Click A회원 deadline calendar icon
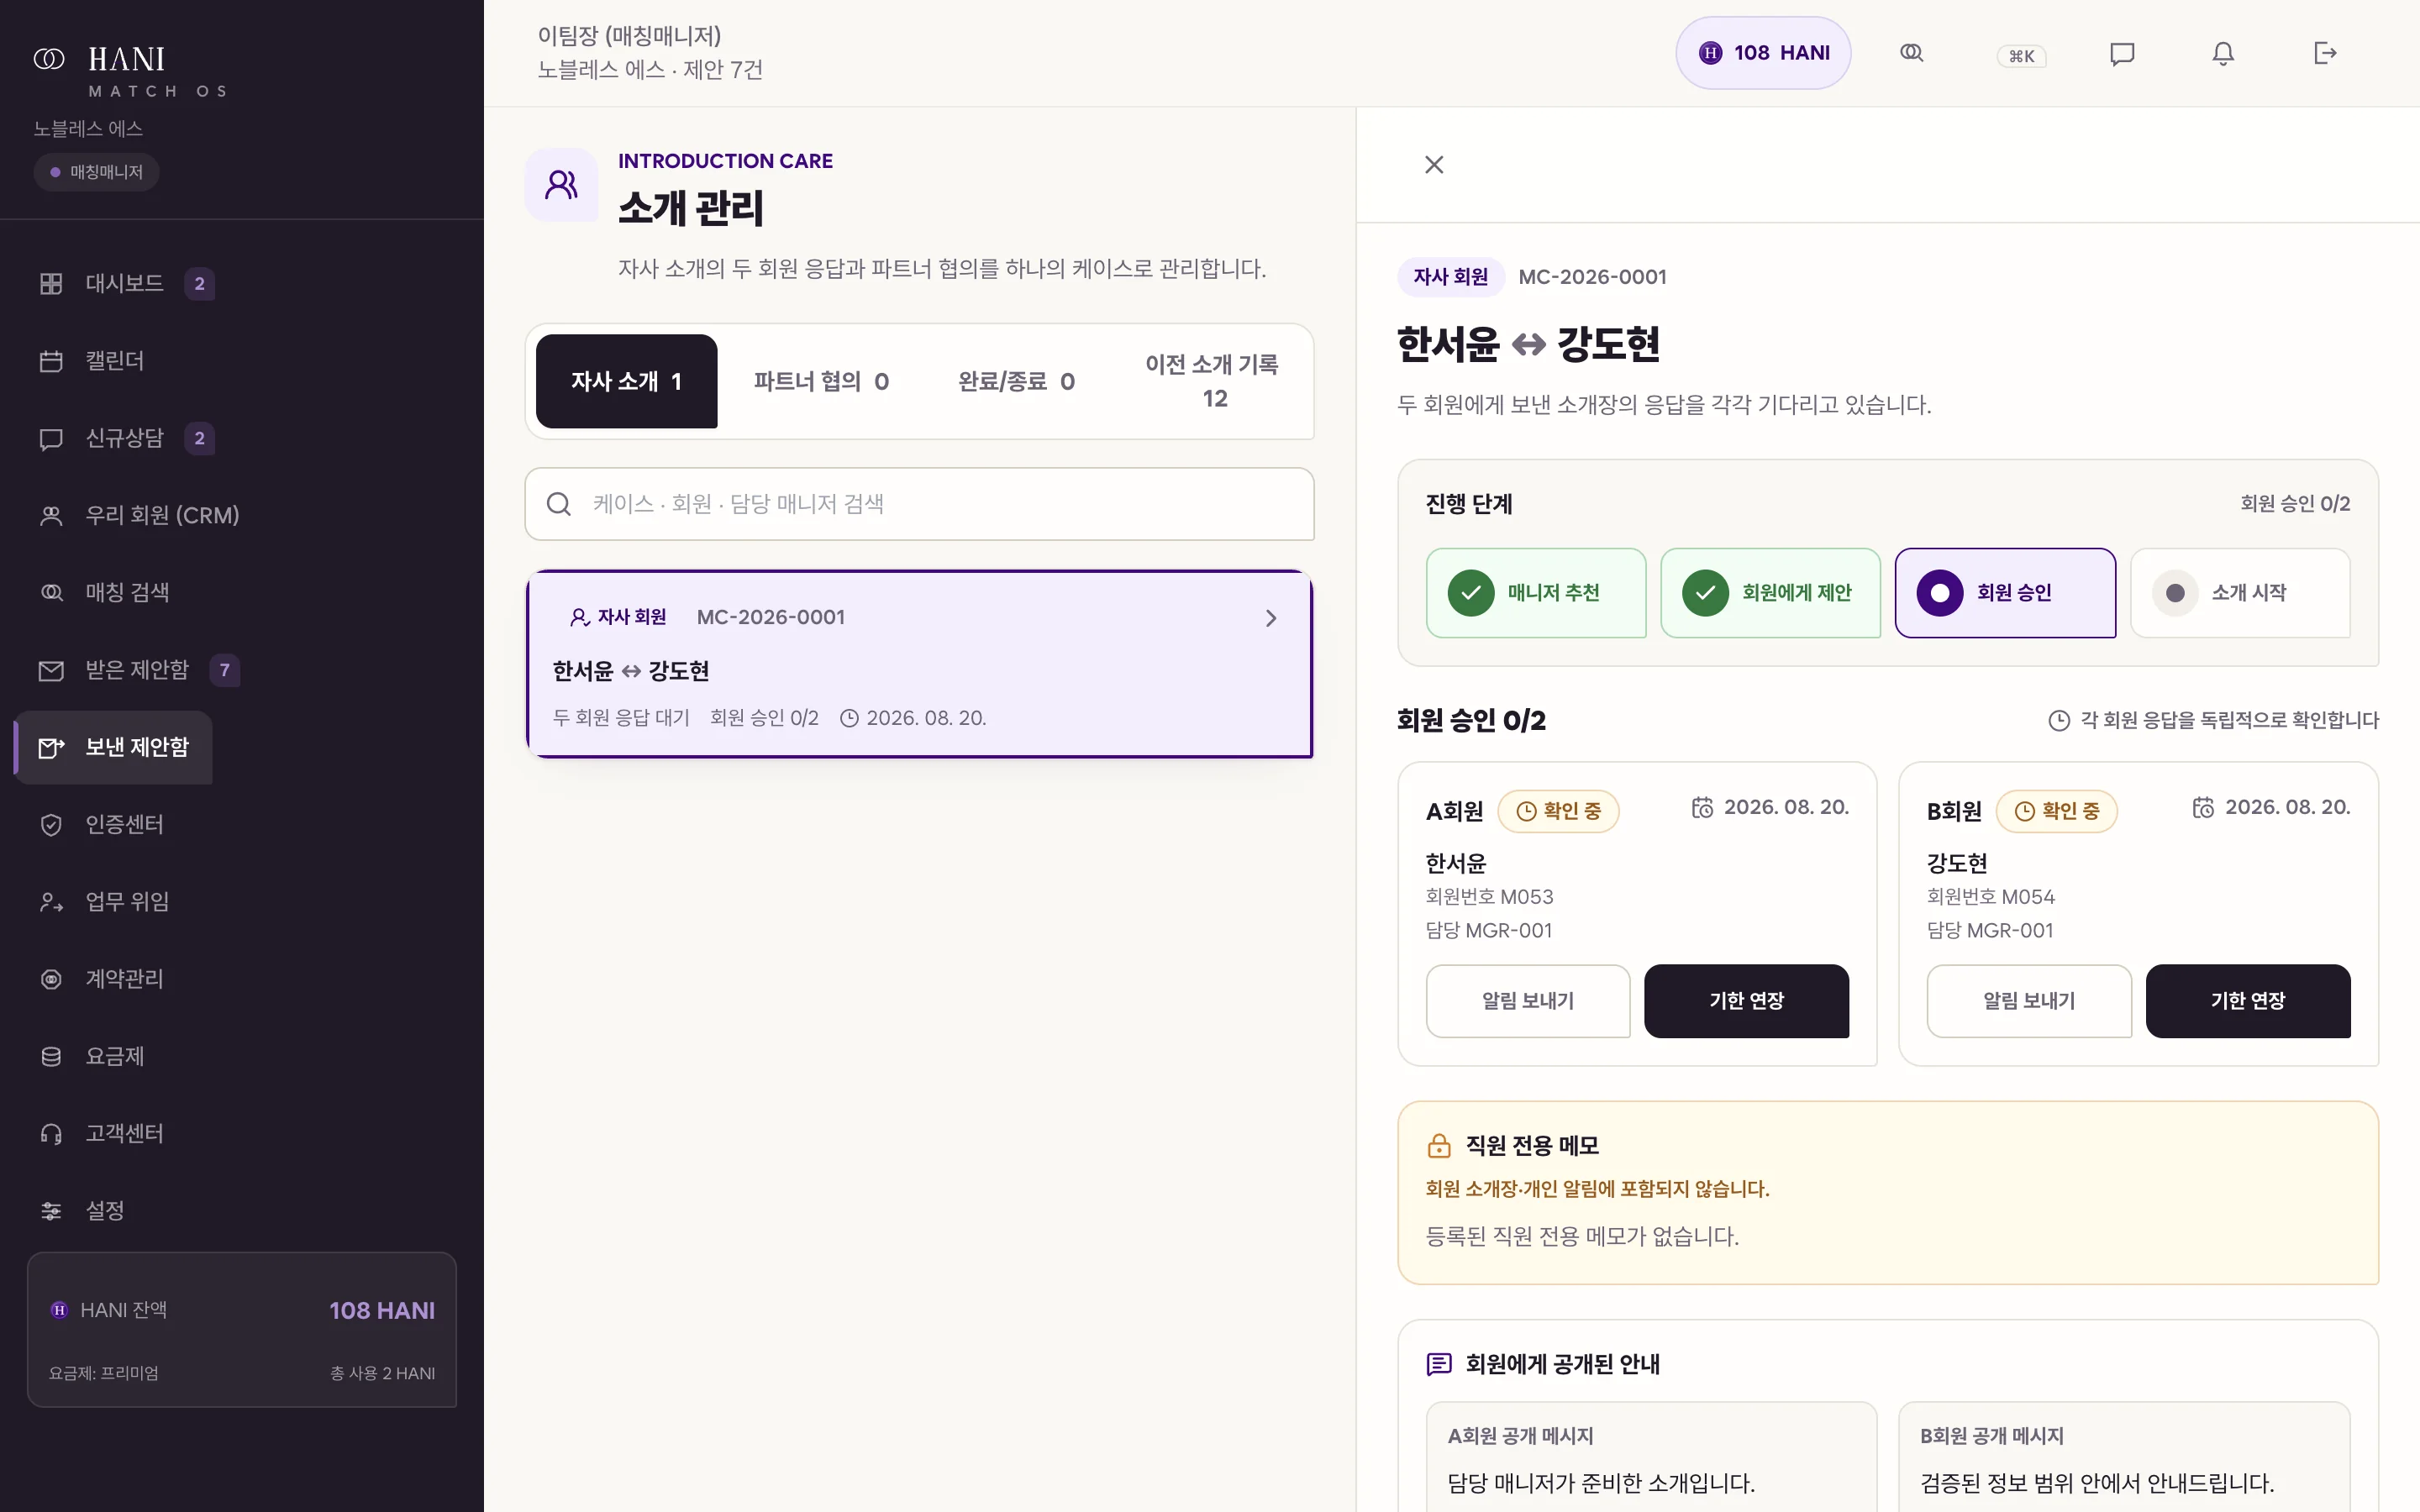The image size is (2420, 1512). (x=1702, y=807)
